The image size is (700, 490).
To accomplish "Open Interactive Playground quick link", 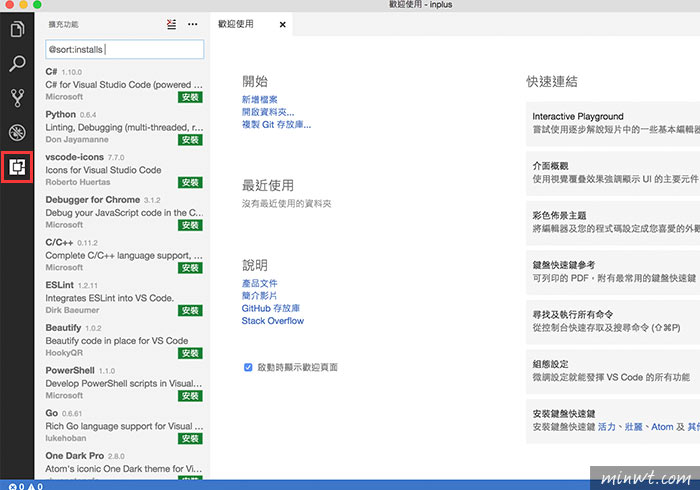I will coord(613,123).
